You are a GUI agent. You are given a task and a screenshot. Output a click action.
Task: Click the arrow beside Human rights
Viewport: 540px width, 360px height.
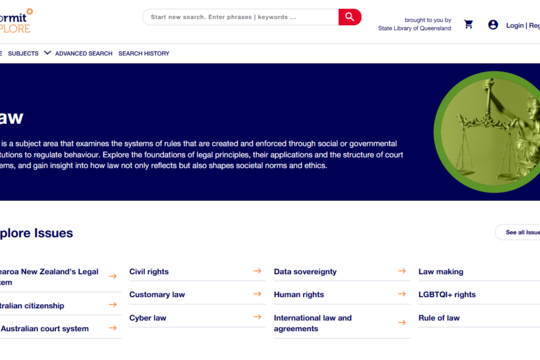coord(402,294)
